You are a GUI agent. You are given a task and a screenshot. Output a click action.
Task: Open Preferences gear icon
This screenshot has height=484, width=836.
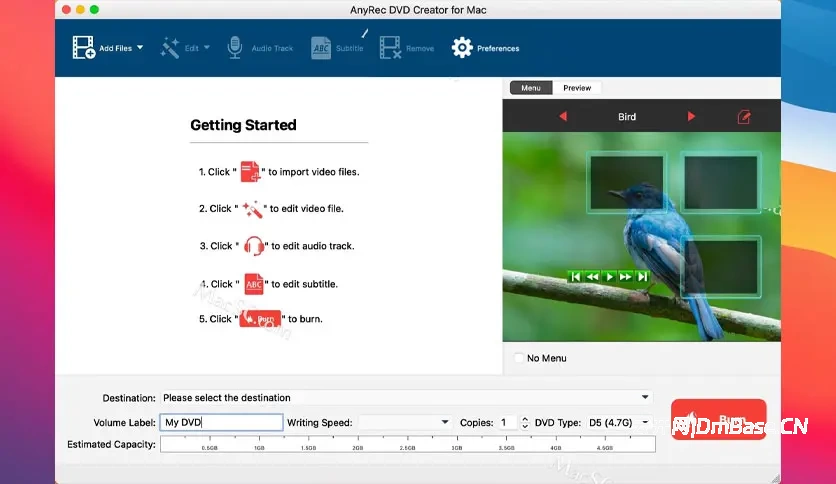pos(462,47)
